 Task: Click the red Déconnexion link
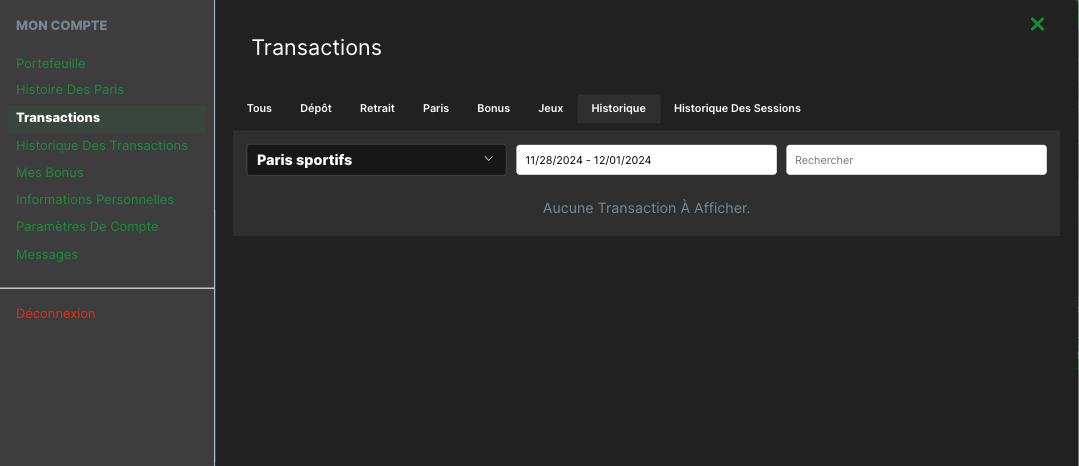pyautogui.click(x=56, y=313)
